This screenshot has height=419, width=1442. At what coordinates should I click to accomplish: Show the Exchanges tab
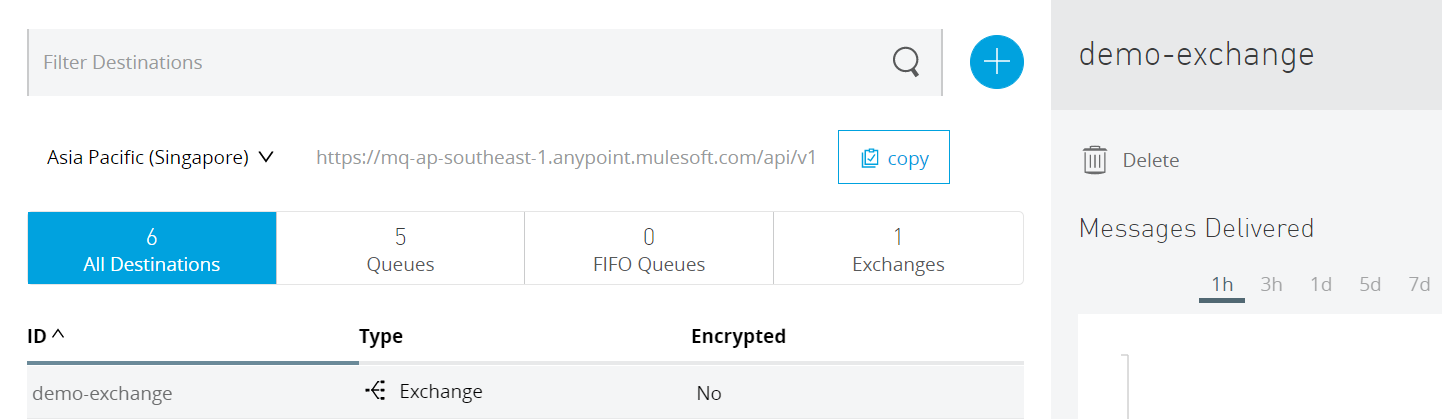point(898,249)
